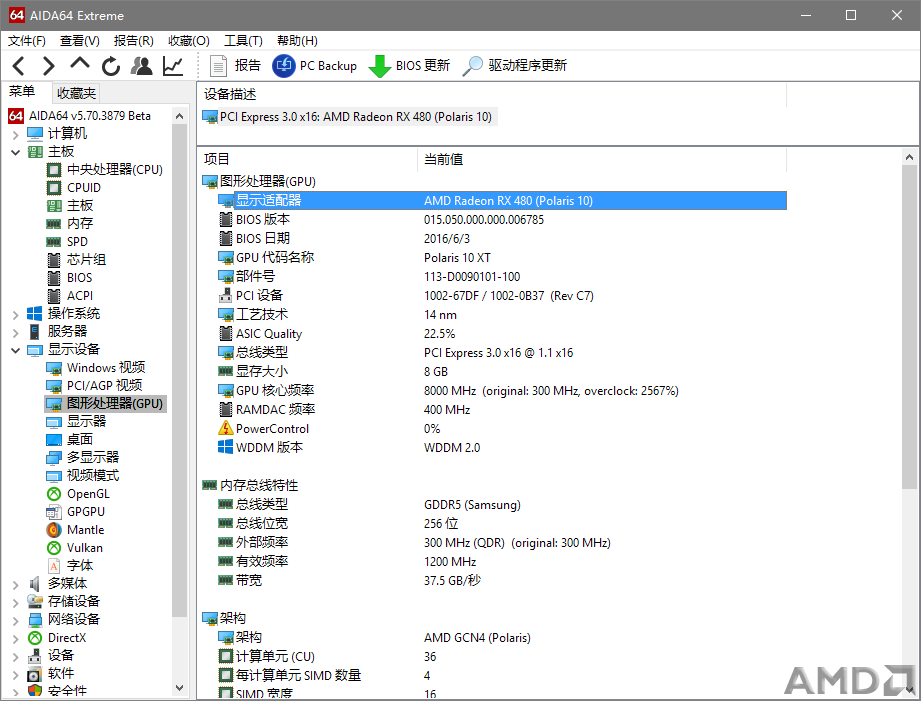The width and height of the screenshot is (921, 701).
Task: Click the 带宽 bandwidth row
Action: coord(502,581)
